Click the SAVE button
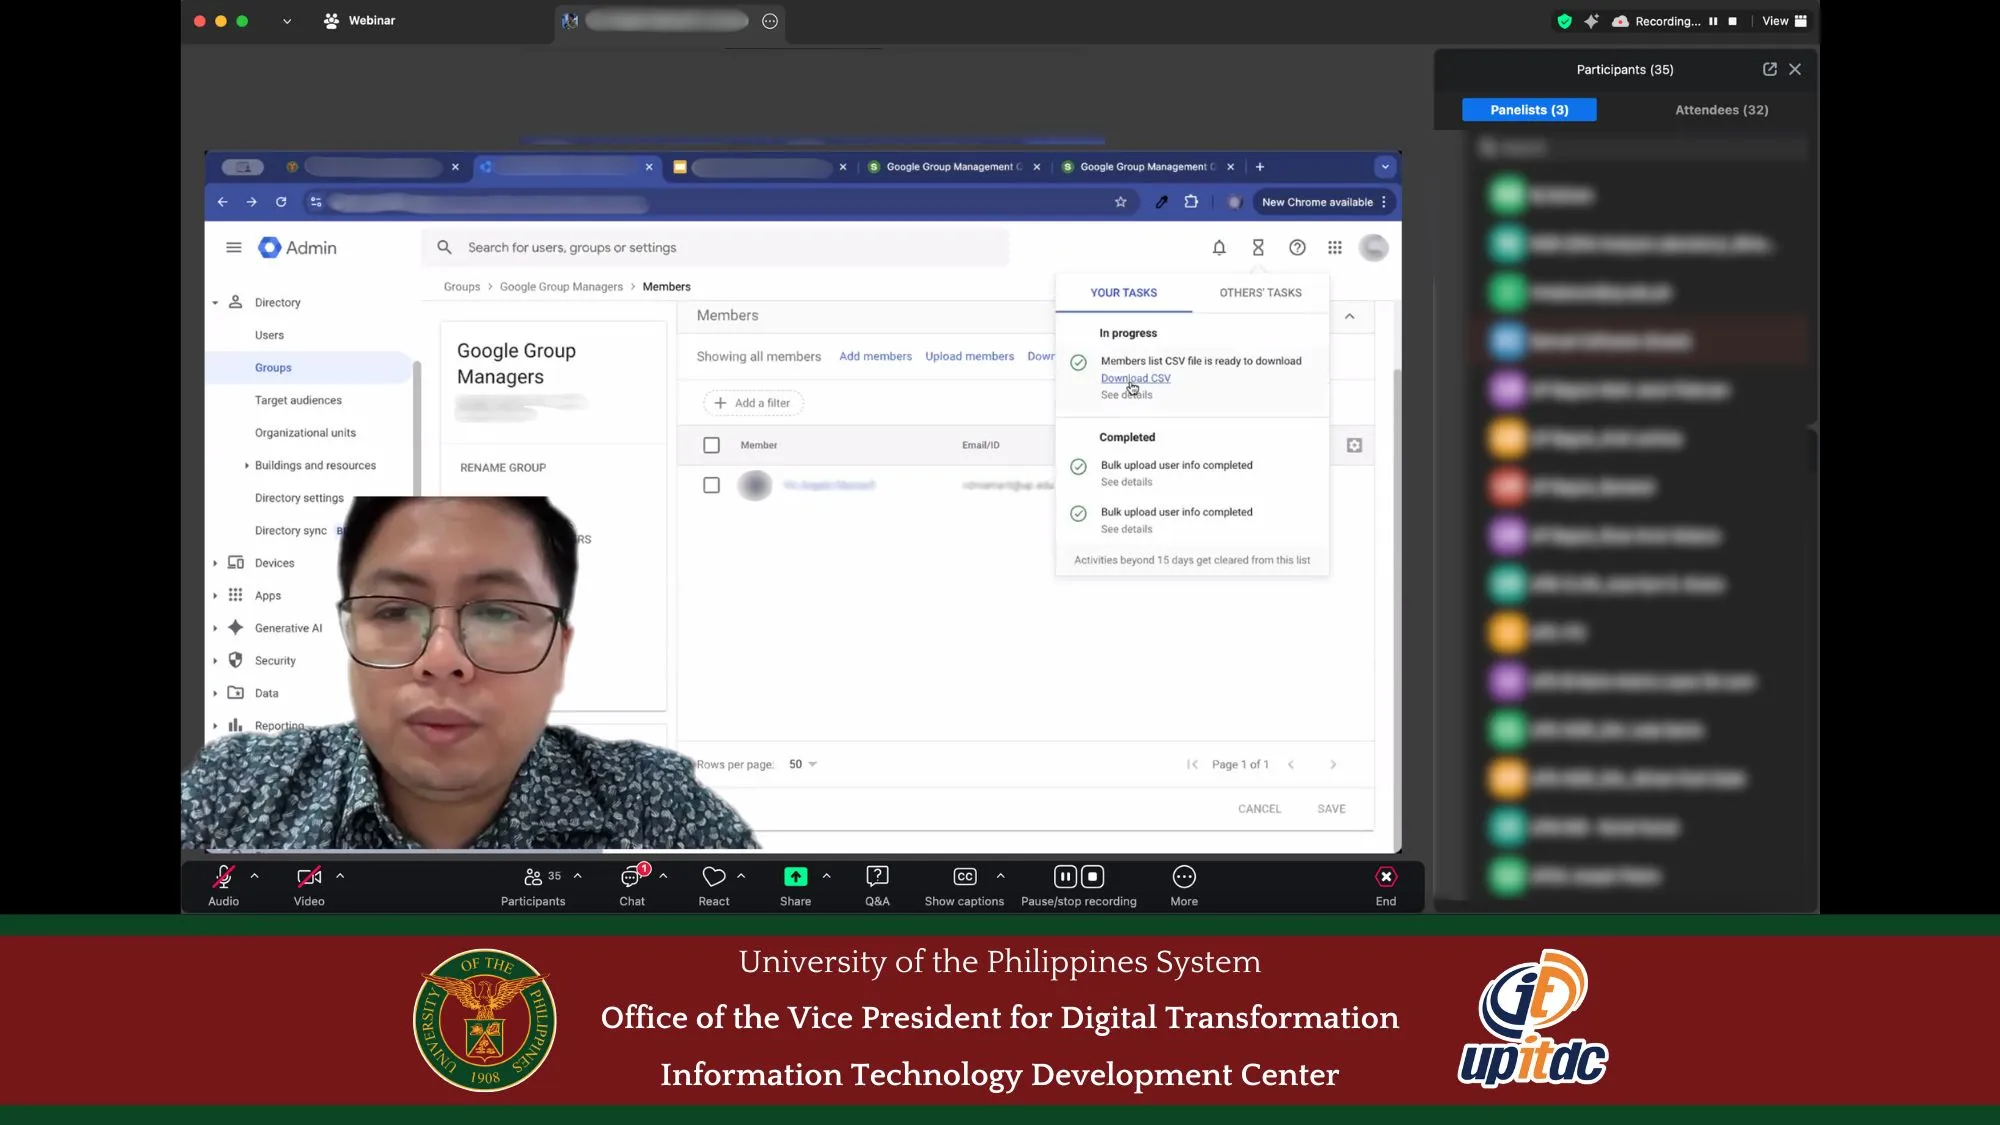Viewport: 2000px width, 1125px height. click(x=1331, y=809)
